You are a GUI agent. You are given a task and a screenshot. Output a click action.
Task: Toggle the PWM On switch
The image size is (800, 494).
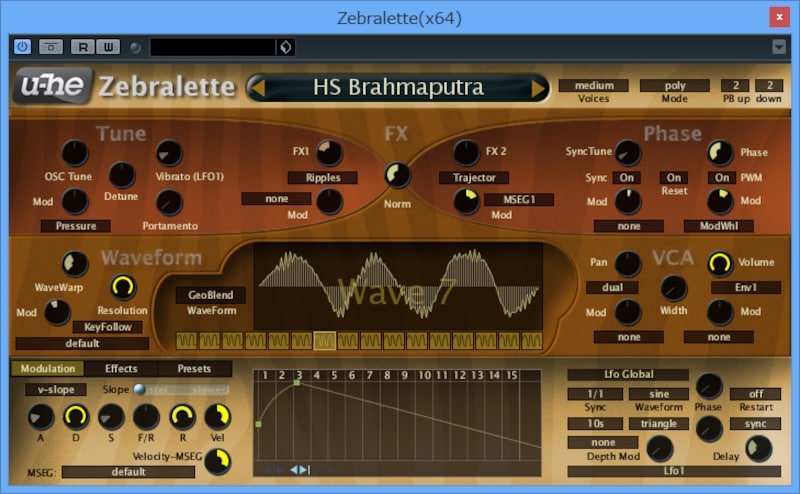pos(721,178)
